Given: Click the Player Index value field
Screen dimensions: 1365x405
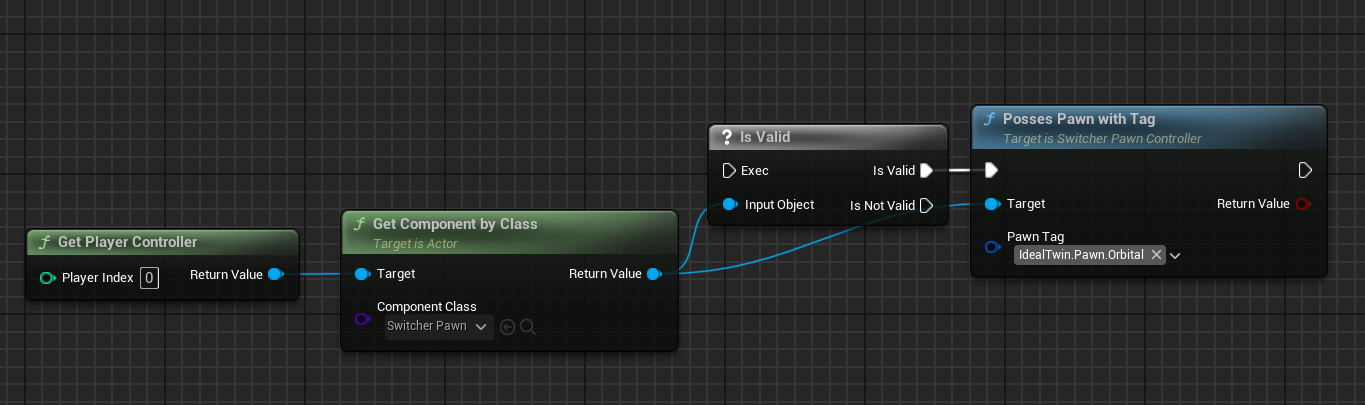Looking at the screenshot, I should [149, 277].
